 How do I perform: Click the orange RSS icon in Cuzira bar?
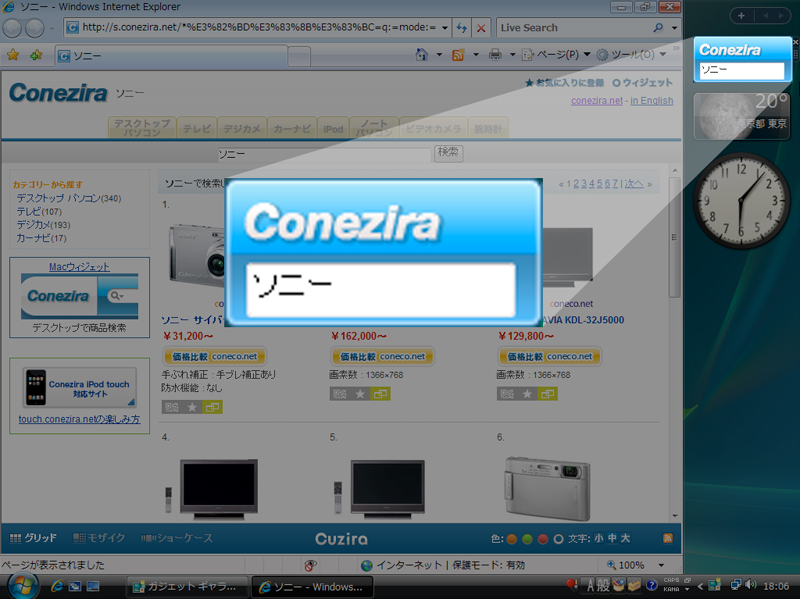click(667, 538)
